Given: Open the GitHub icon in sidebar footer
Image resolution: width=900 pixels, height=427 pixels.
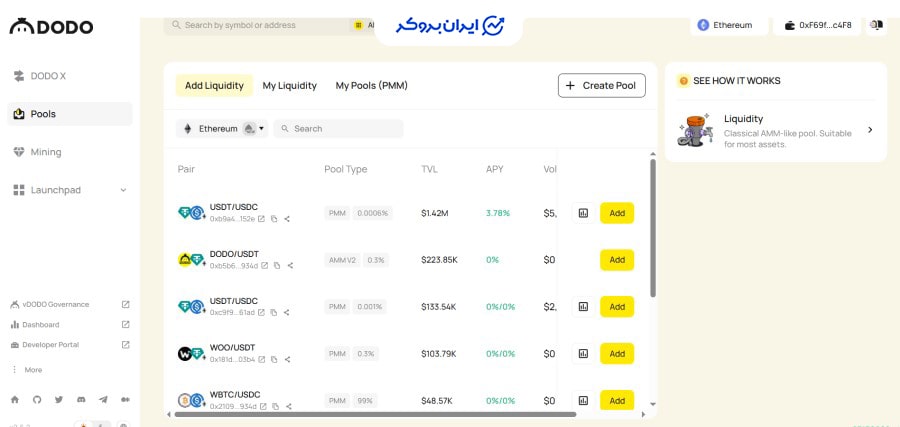Looking at the screenshot, I should tap(37, 399).
